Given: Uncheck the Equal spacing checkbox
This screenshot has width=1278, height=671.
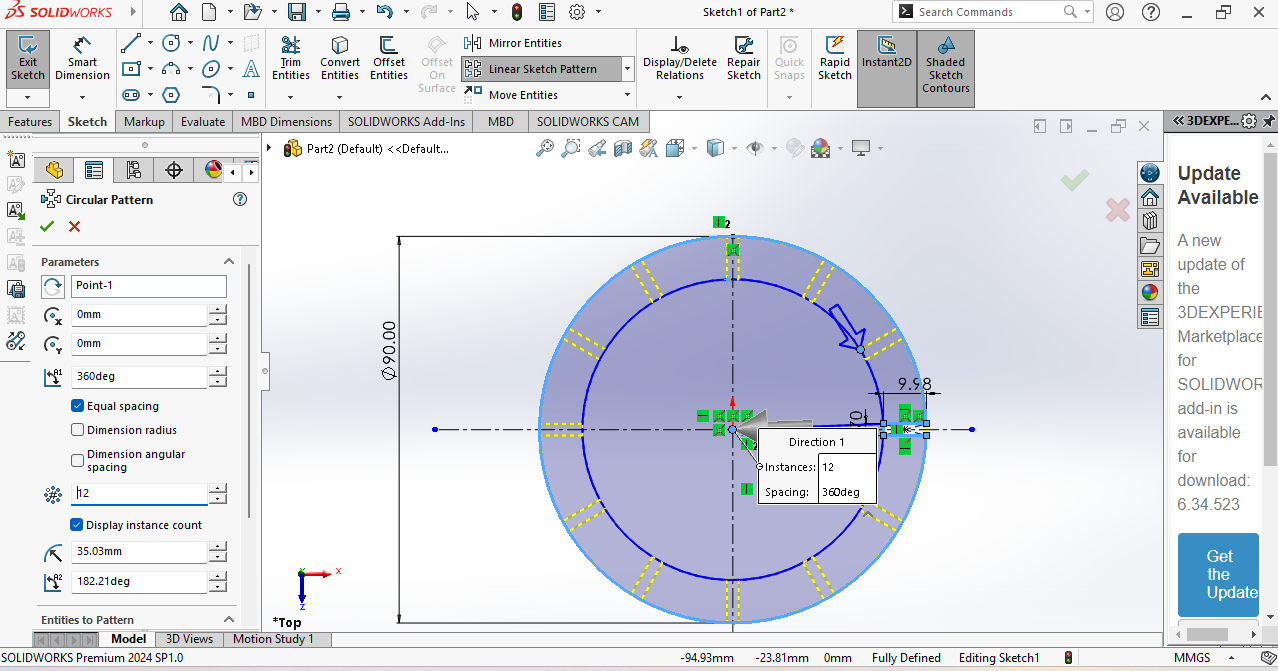Looking at the screenshot, I should 78,406.
